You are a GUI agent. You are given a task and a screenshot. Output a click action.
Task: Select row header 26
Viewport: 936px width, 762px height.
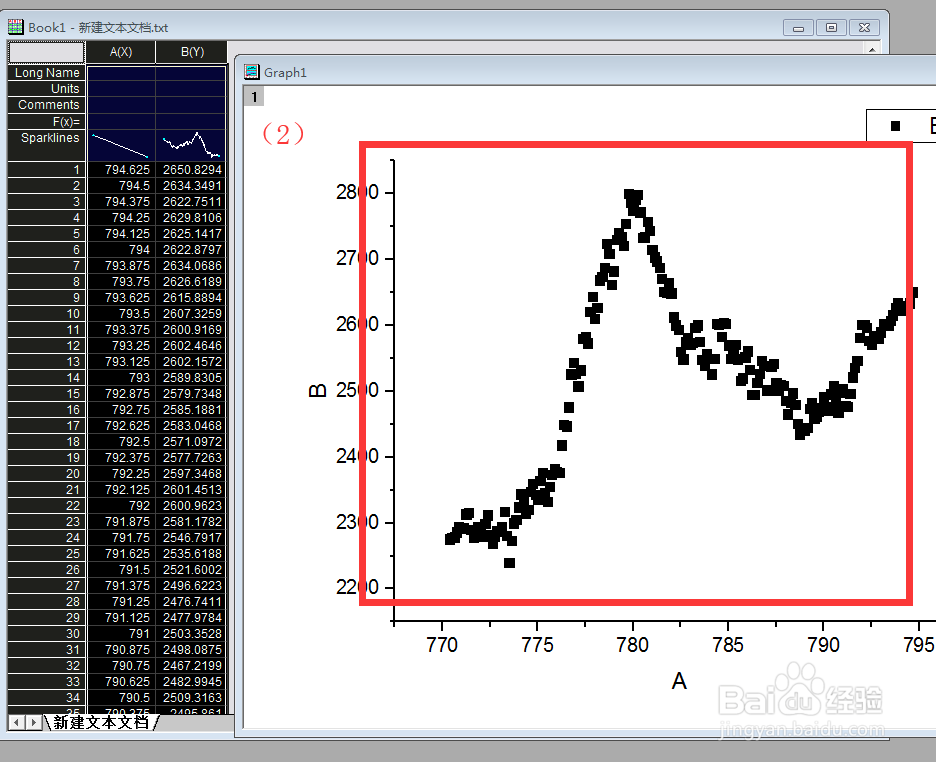(x=47, y=570)
